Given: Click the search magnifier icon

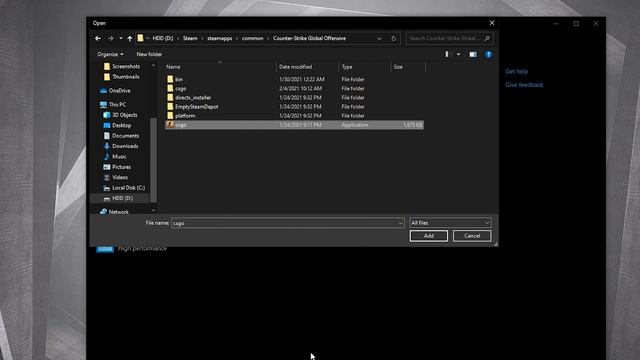Looking at the screenshot, I should point(487,38).
